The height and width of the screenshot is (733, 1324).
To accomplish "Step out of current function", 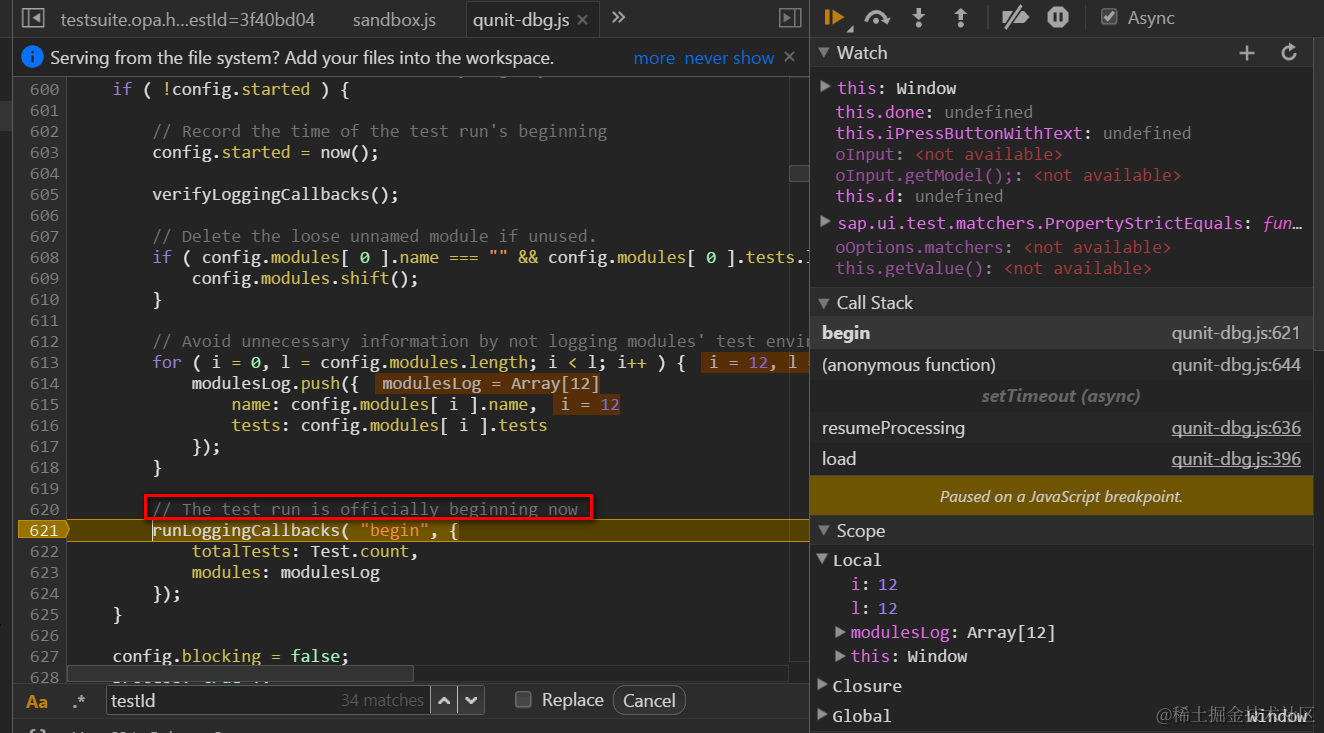I will pyautogui.click(x=961, y=17).
